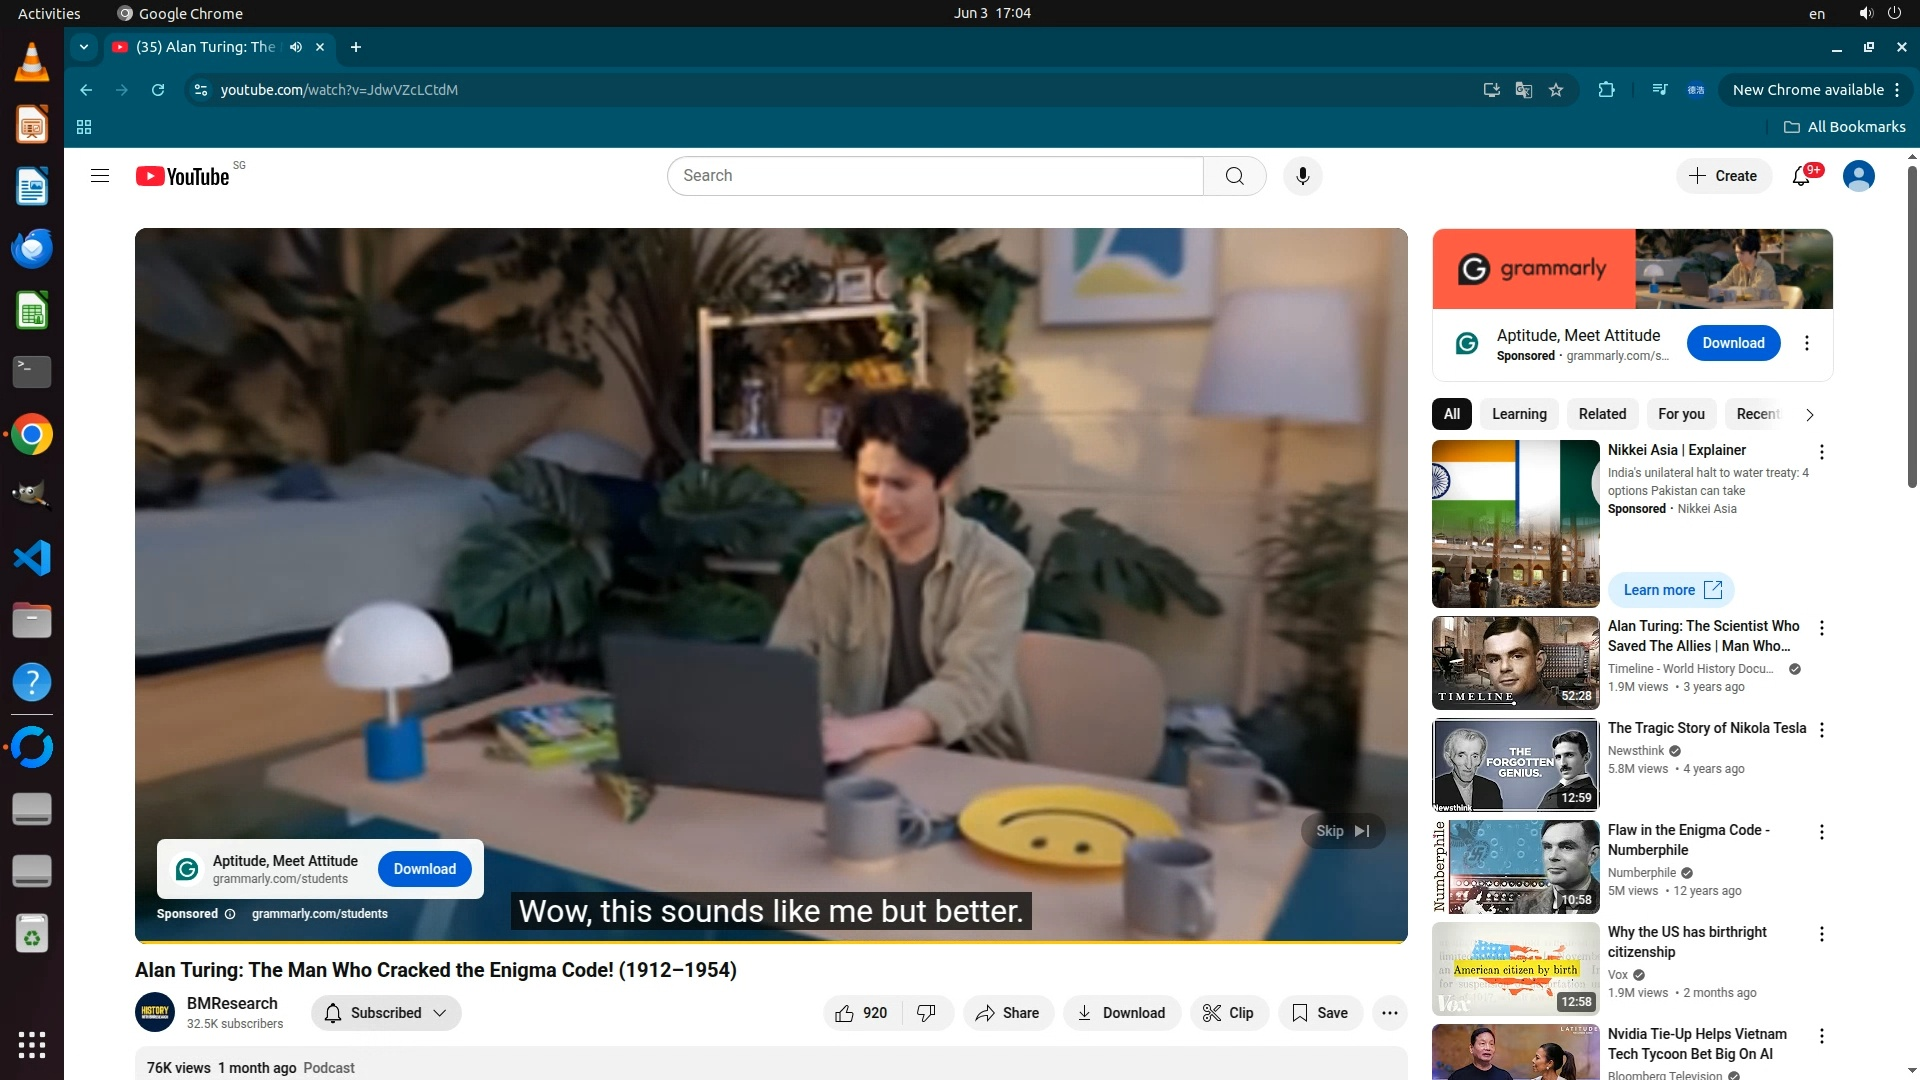This screenshot has width=1920, height=1080.
Task: Open the hamburger guide menu
Action: pos(100,176)
